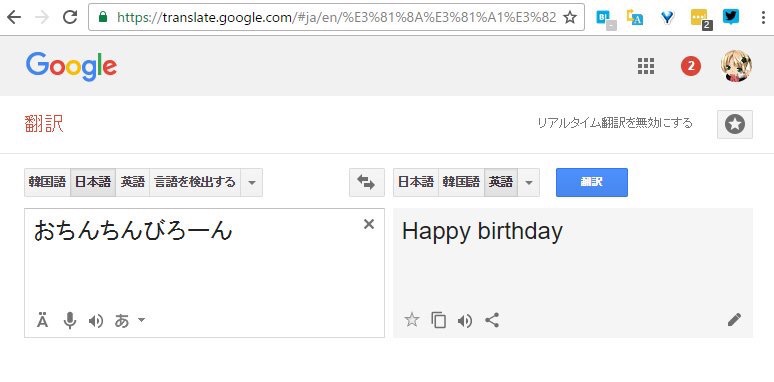This screenshot has height=382, width=774.
Task: Listen to the Japanese source text
Action: (96, 321)
